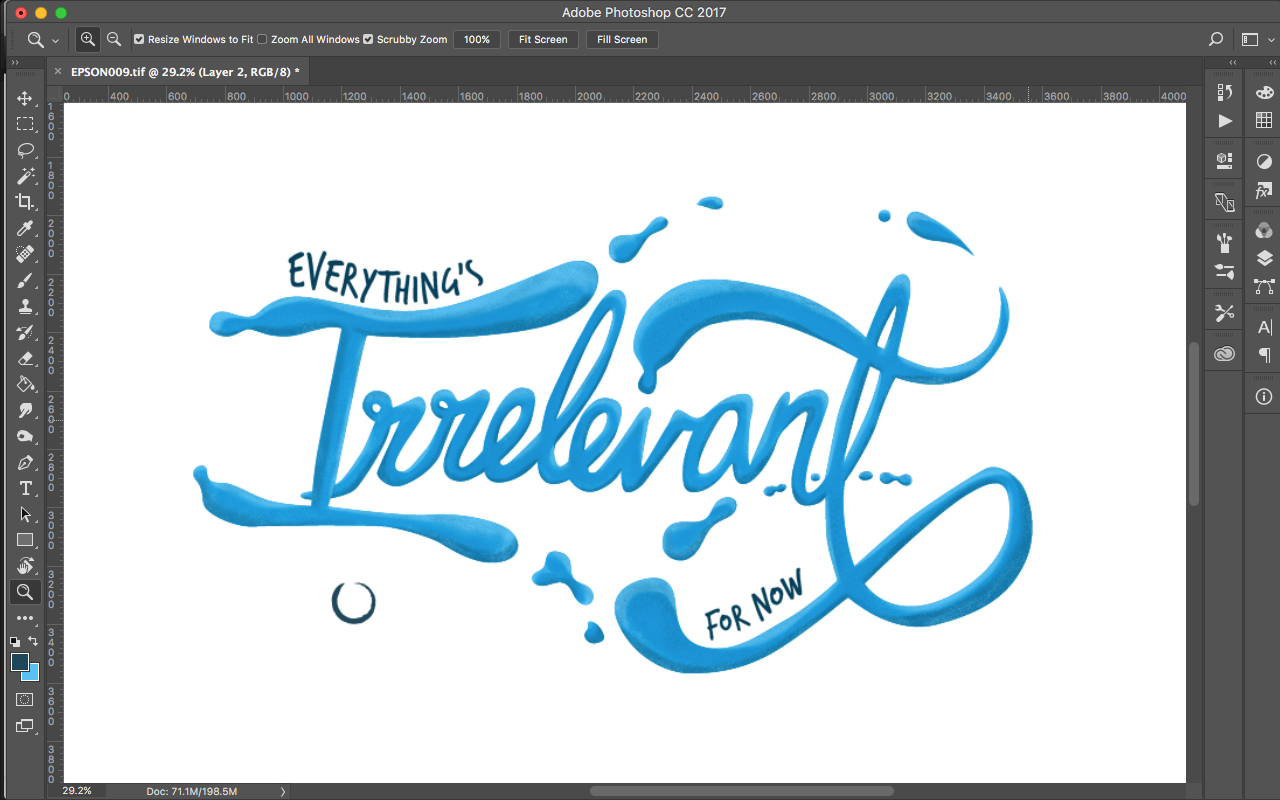Close the EPSON009.tif document tab
This screenshot has width=1280, height=800.
tap(58, 72)
